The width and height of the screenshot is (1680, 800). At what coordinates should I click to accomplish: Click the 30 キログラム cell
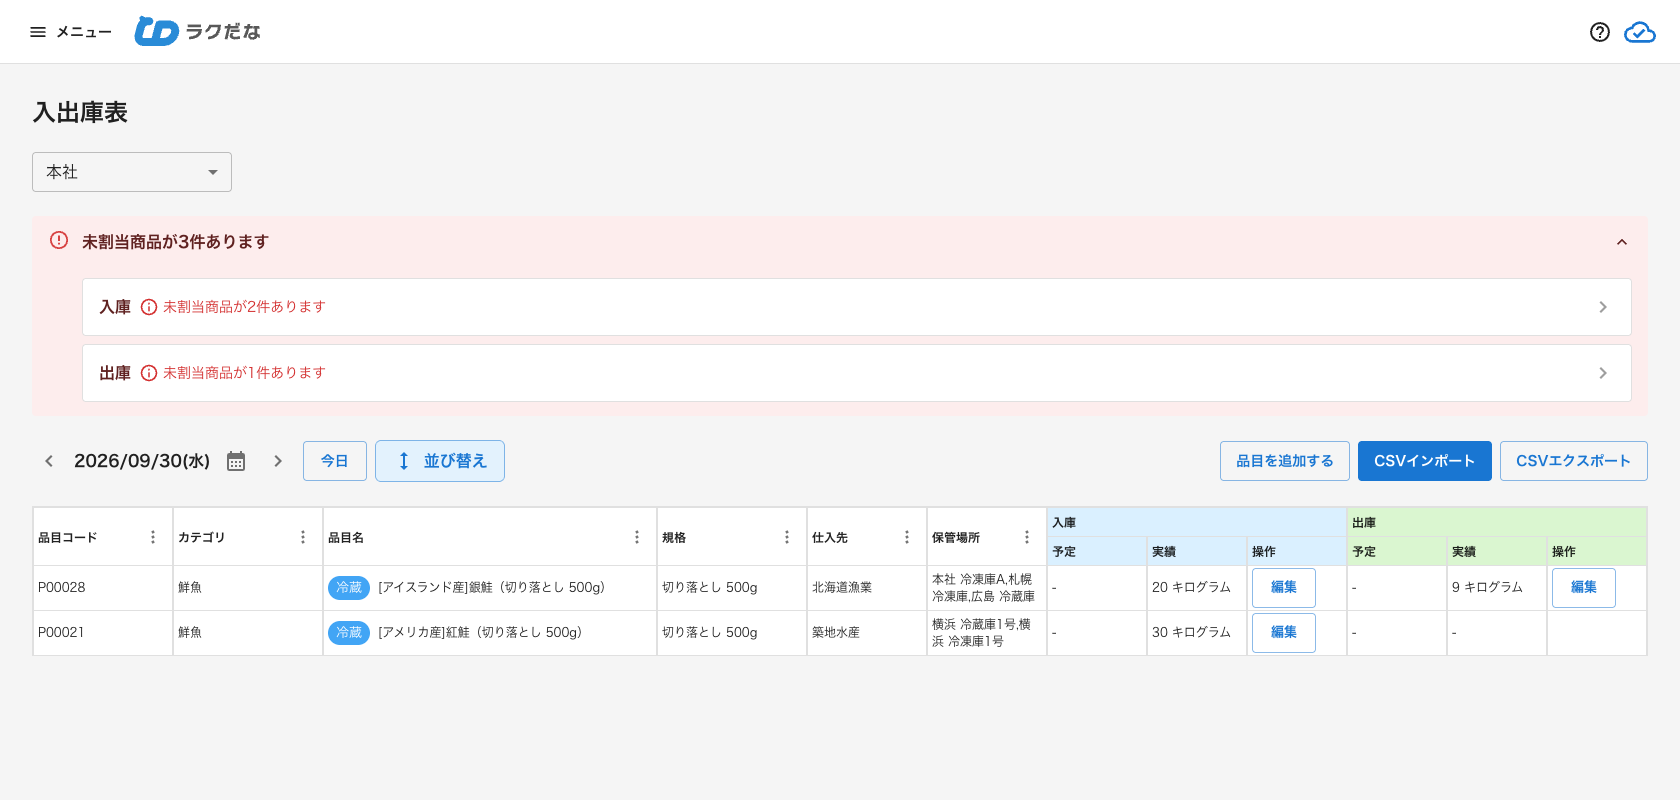tap(1197, 633)
